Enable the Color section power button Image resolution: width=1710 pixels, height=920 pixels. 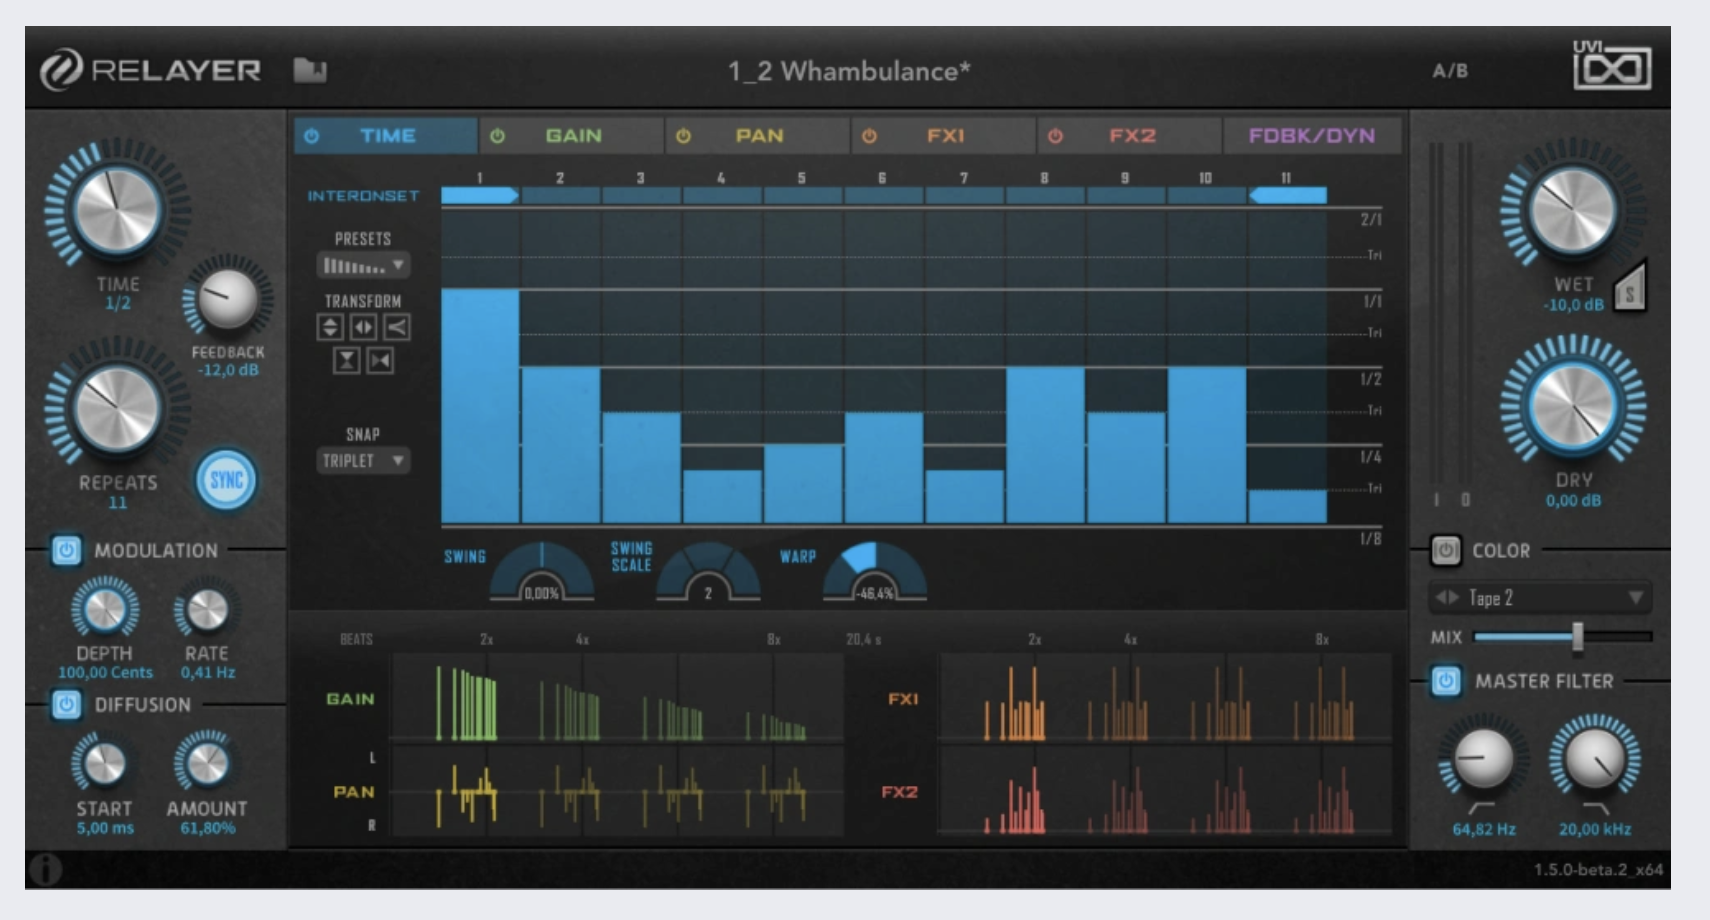(x=1445, y=551)
